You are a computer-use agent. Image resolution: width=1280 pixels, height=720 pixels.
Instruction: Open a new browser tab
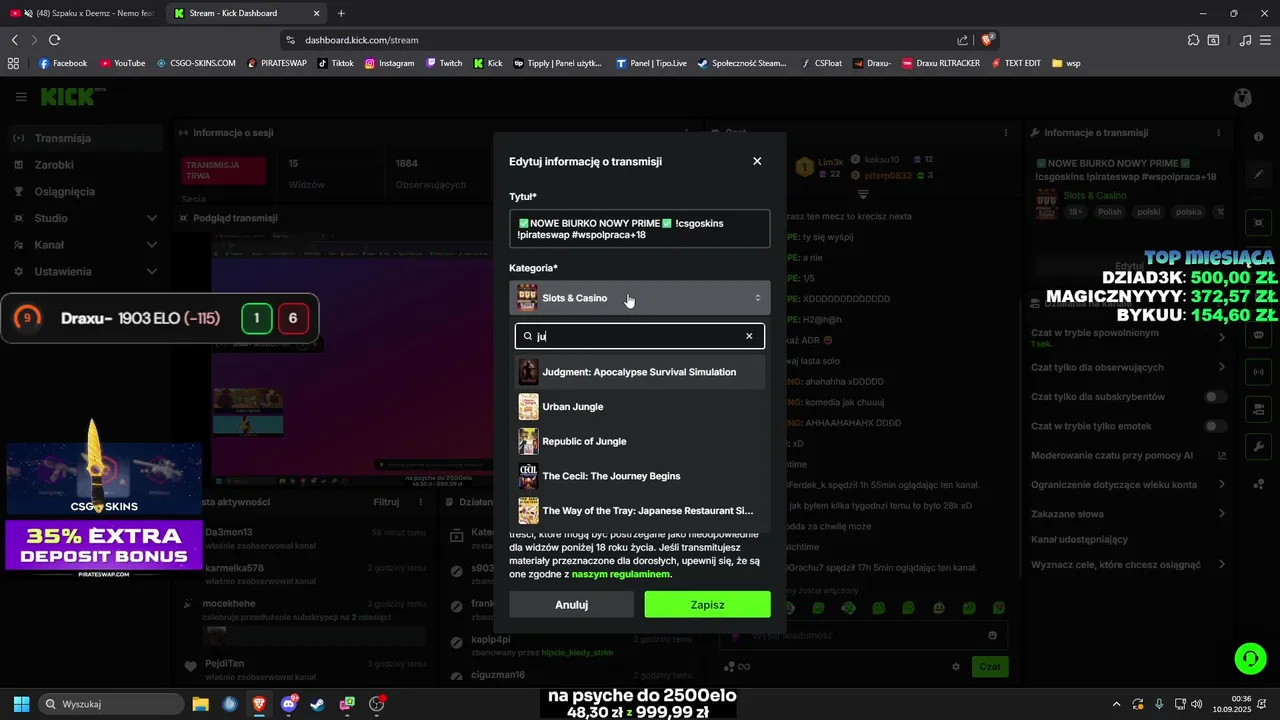[x=341, y=13]
